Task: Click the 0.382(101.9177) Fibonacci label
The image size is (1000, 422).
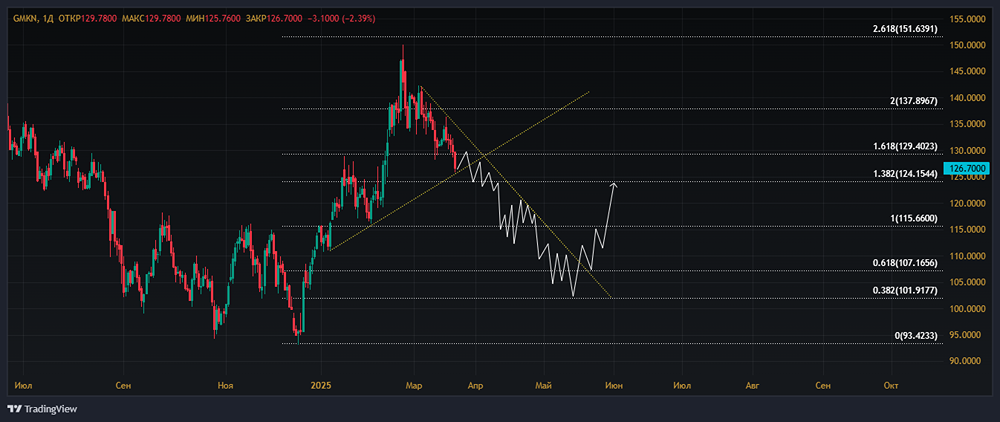Action: (x=907, y=291)
